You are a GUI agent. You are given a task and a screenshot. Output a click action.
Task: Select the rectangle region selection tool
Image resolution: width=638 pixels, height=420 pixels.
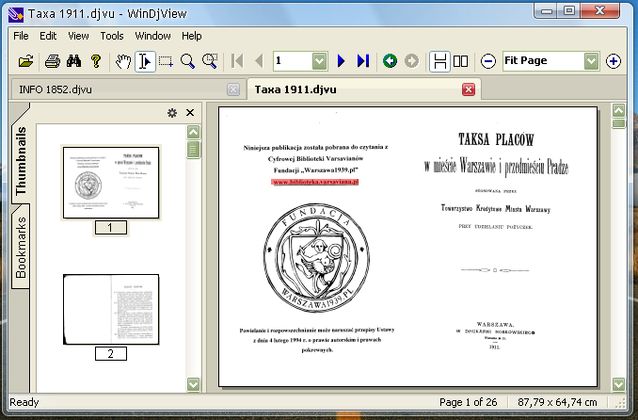[166, 61]
